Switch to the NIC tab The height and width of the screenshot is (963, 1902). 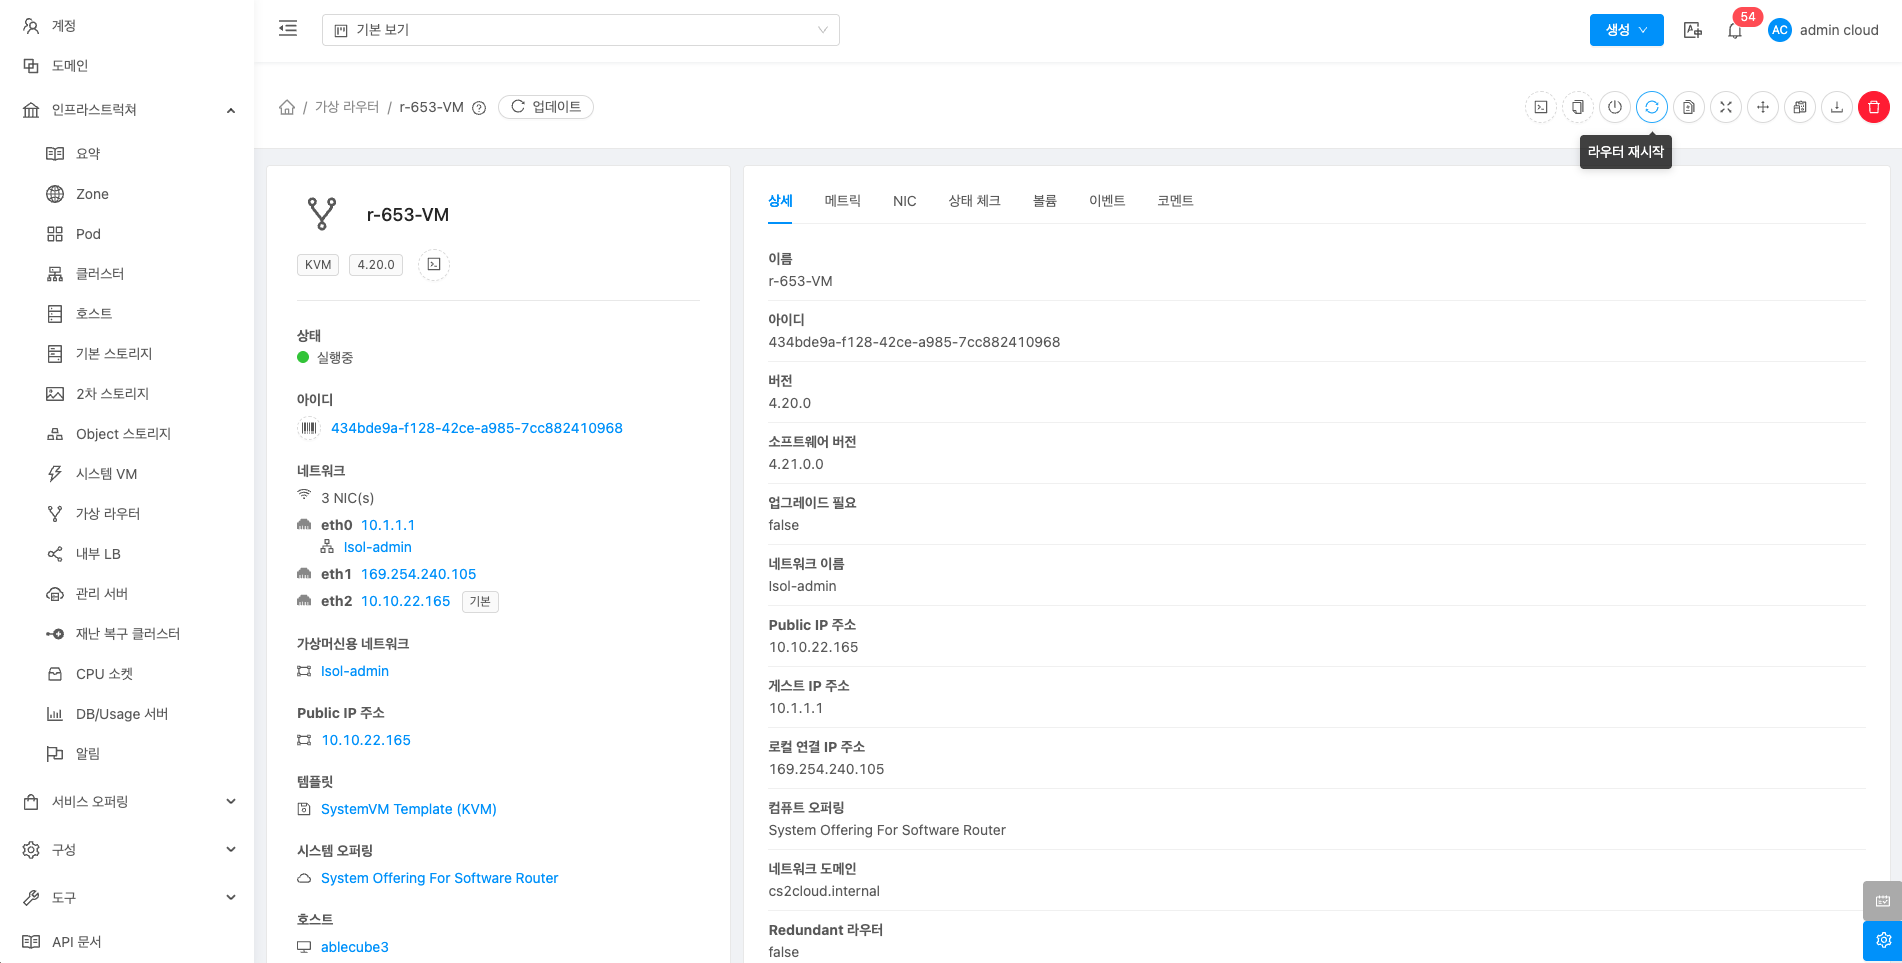click(904, 201)
